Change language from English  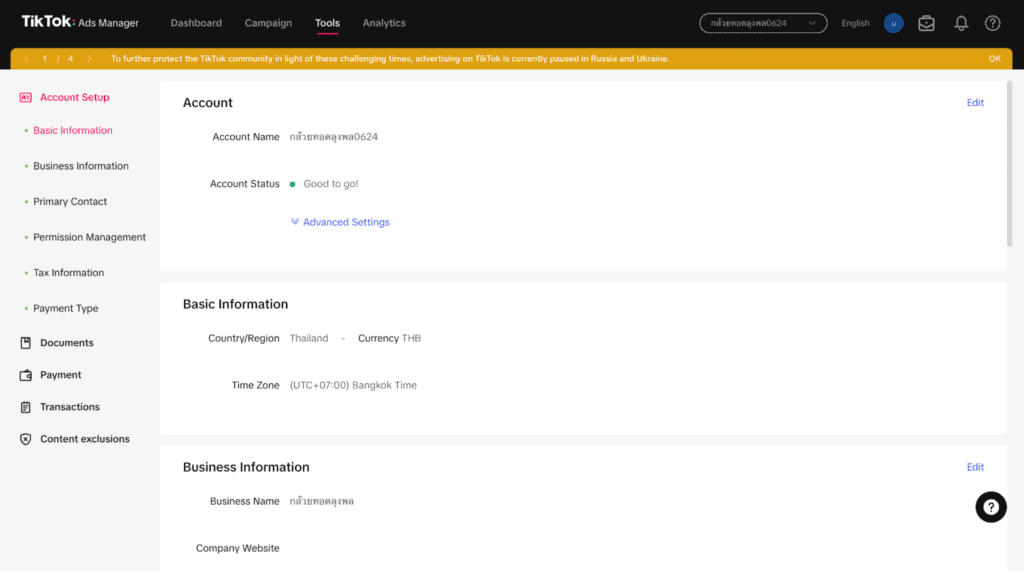(x=855, y=24)
